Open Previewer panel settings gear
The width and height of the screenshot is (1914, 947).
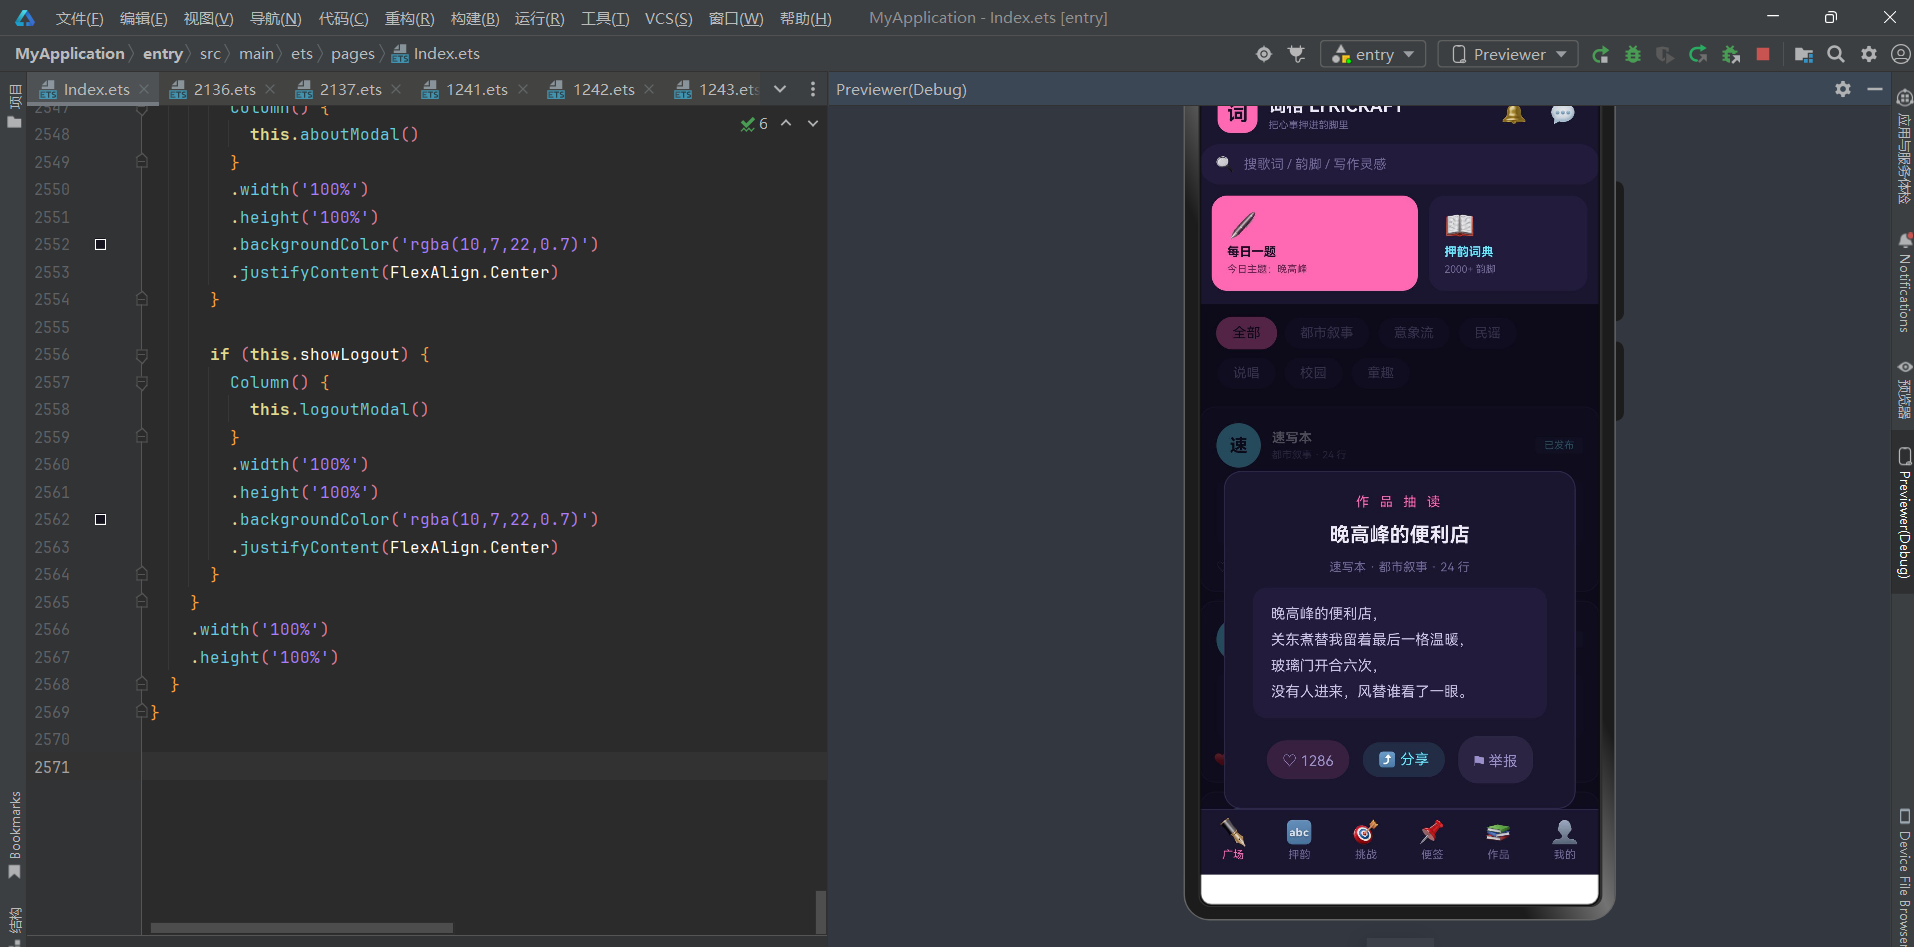pyautogui.click(x=1843, y=89)
